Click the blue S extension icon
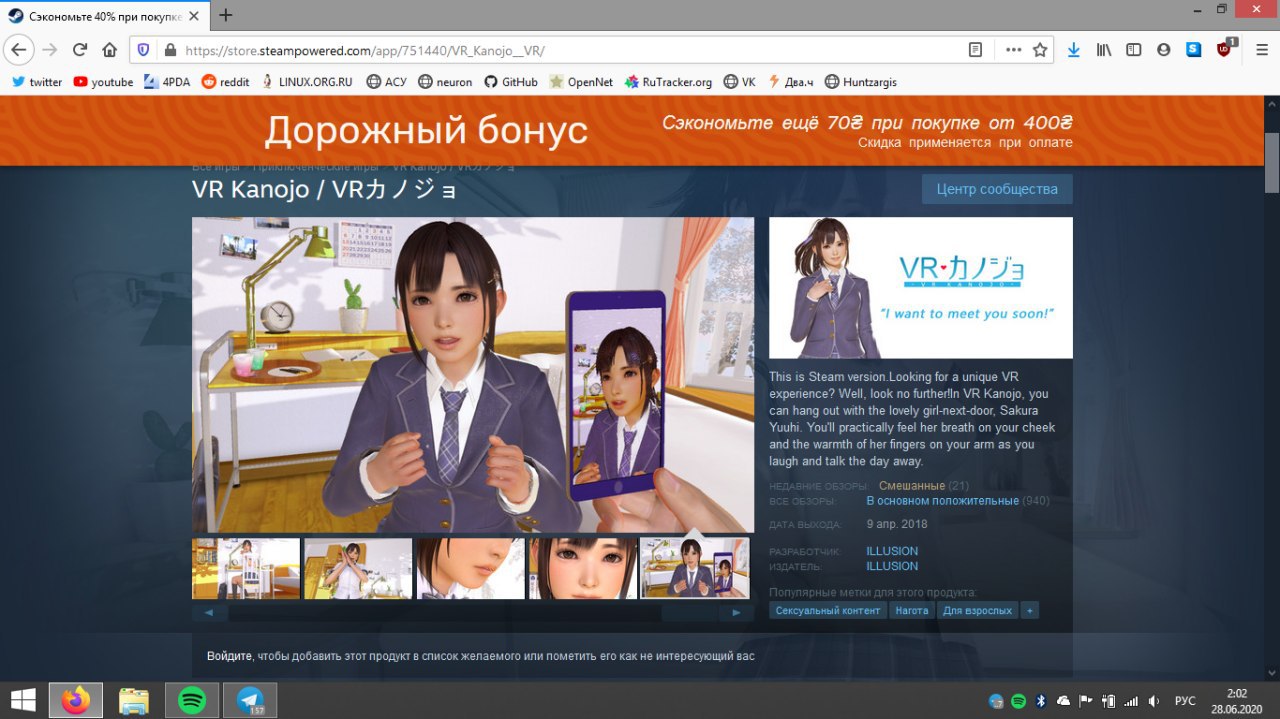This screenshot has width=1280, height=719. coord(1194,50)
